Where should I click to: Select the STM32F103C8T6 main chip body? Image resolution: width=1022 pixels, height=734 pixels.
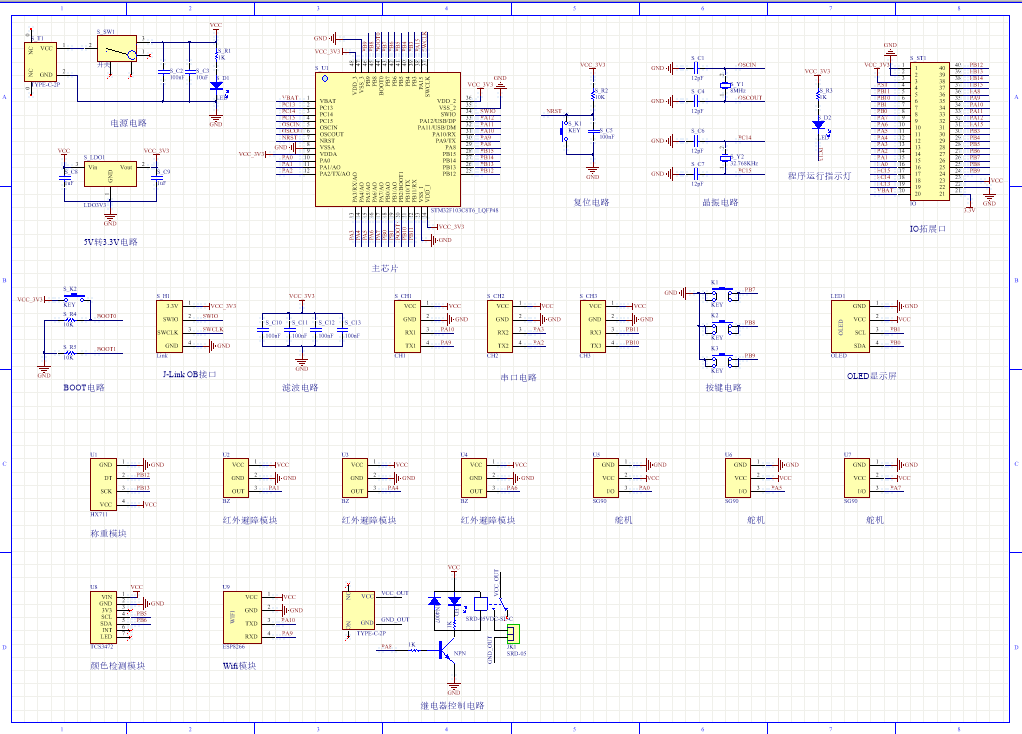[x=388, y=139]
